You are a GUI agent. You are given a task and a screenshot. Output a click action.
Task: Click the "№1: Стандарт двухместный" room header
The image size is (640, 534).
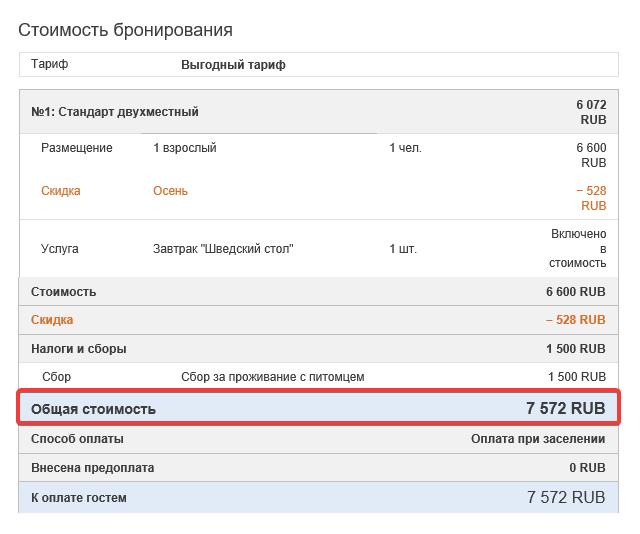point(115,112)
